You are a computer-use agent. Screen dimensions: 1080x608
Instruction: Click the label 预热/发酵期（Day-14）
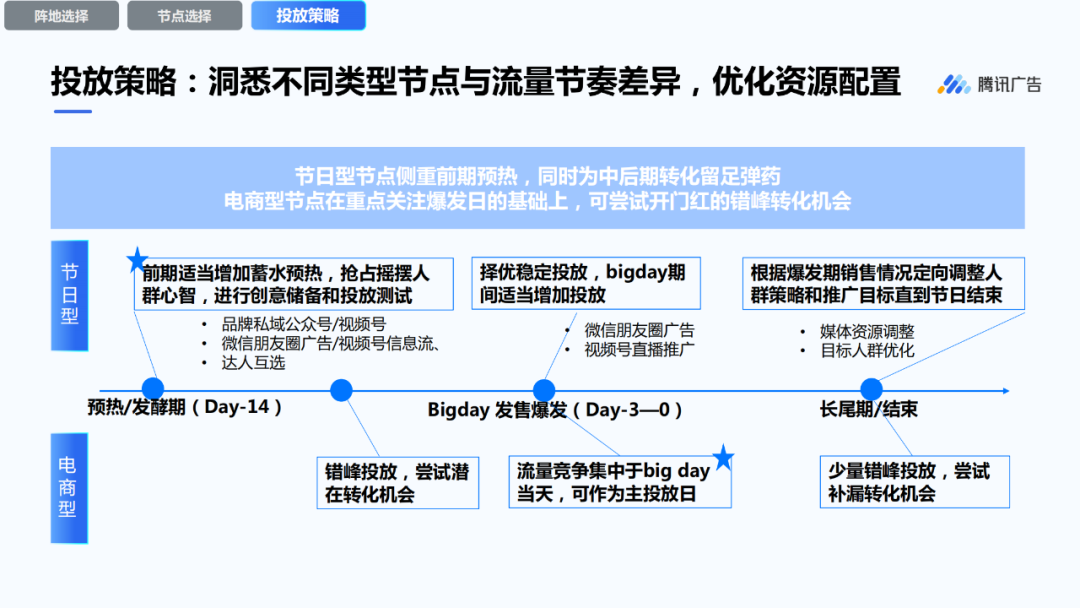click(x=185, y=407)
